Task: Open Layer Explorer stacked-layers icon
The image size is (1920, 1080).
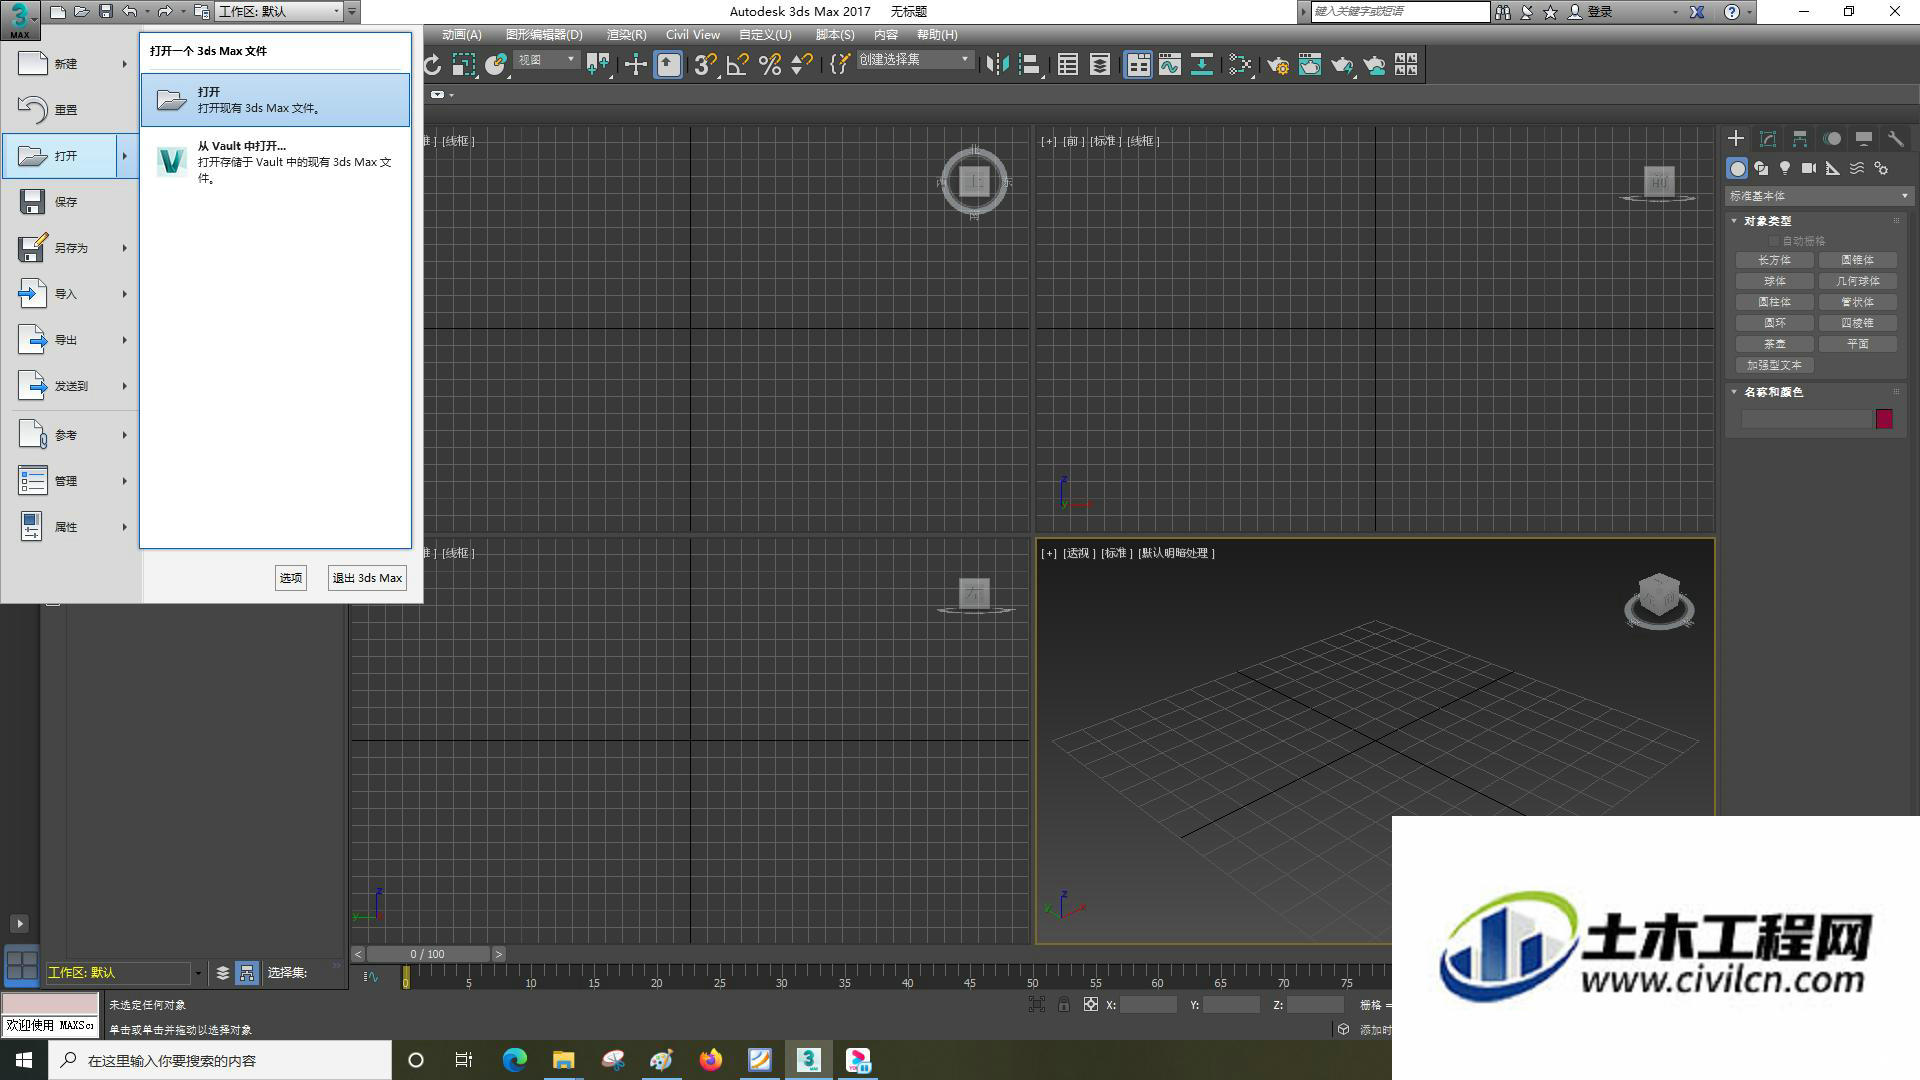Action: tap(1100, 65)
